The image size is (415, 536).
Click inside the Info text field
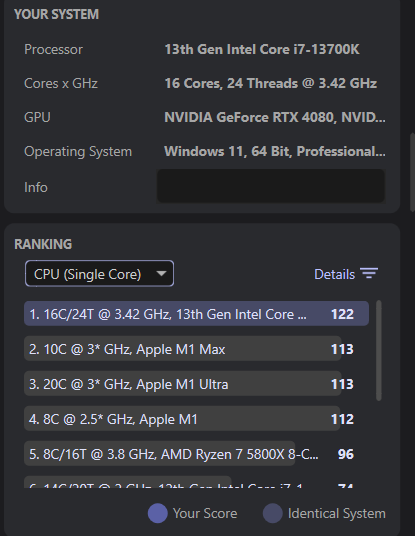pos(271,186)
